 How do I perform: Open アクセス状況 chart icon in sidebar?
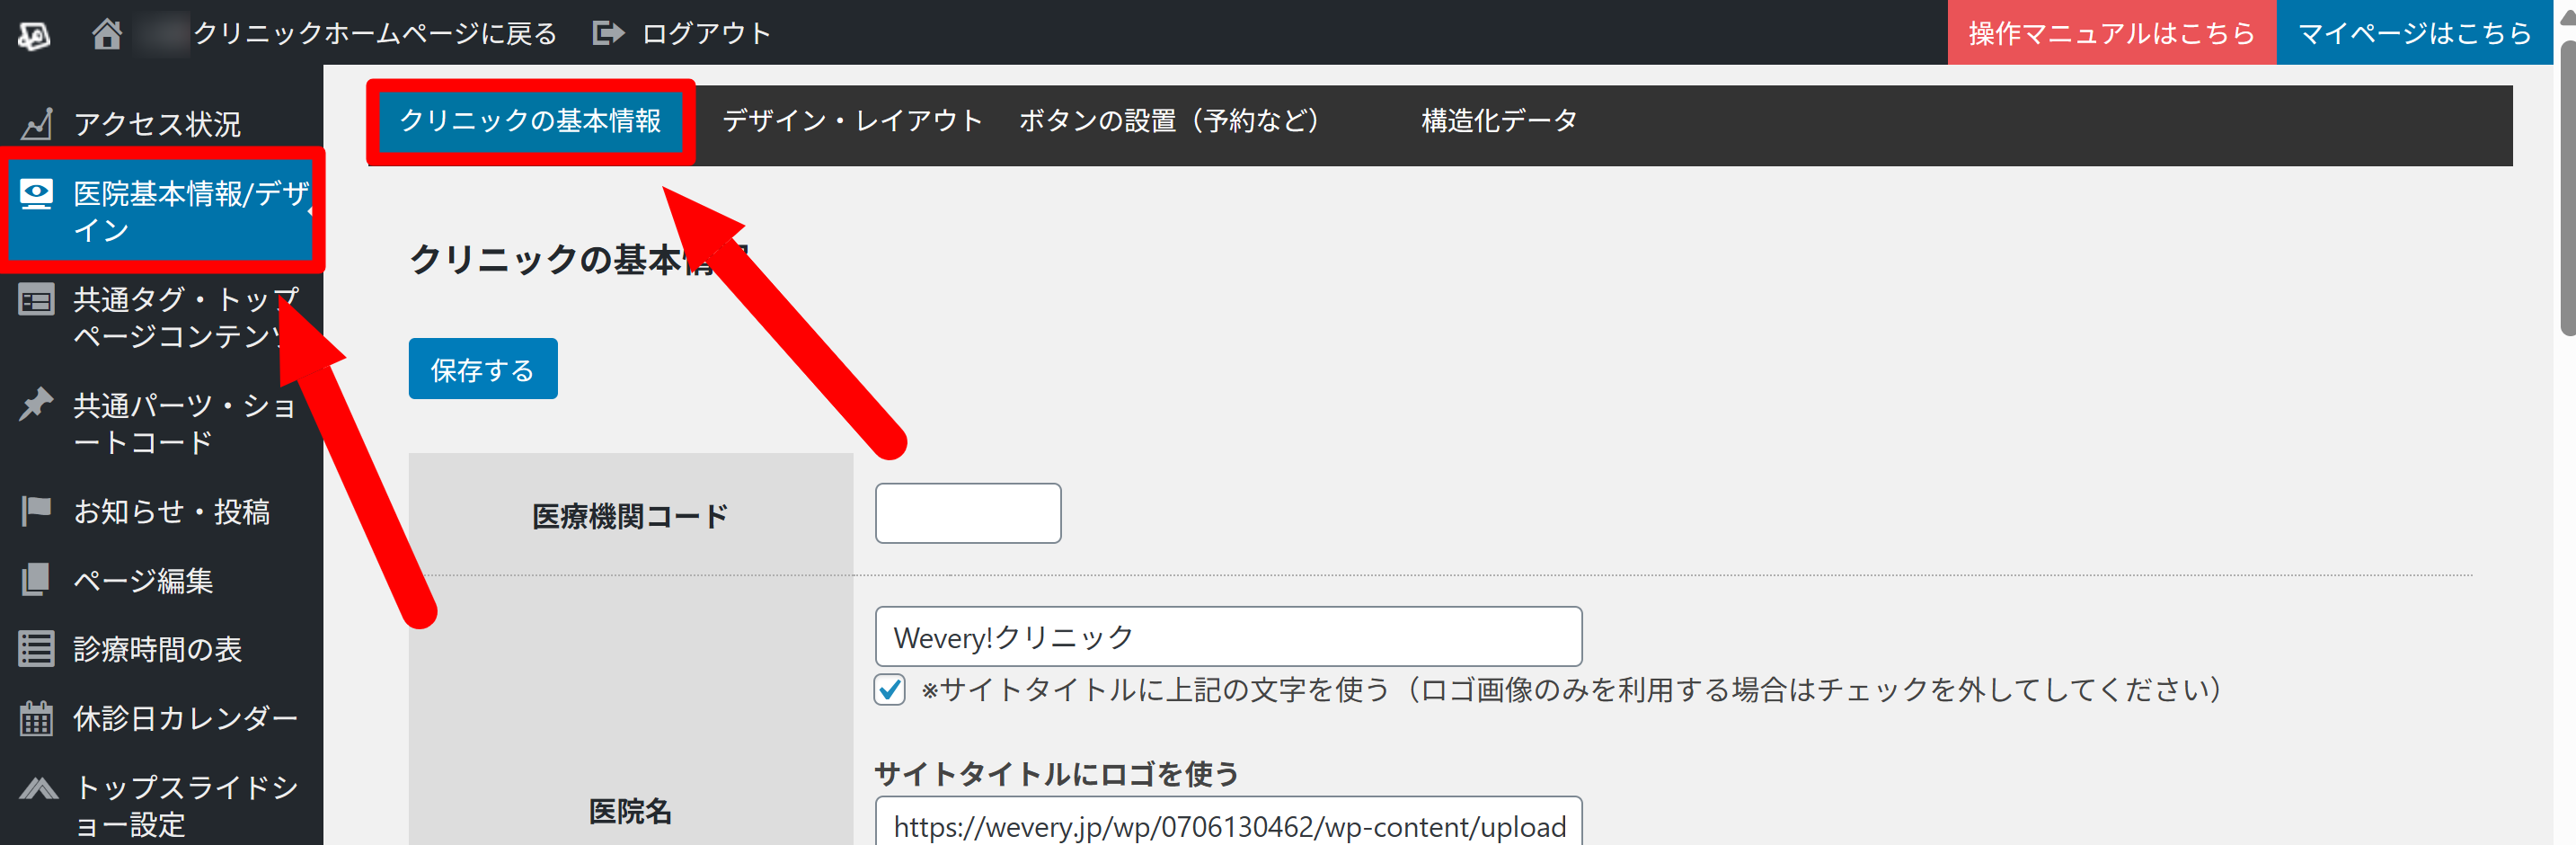[37, 124]
